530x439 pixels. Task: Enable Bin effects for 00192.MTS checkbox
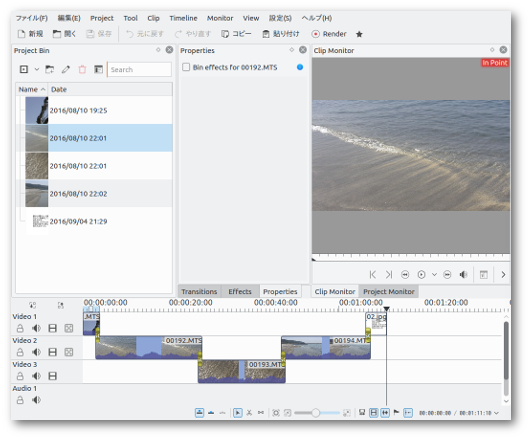[186, 67]
